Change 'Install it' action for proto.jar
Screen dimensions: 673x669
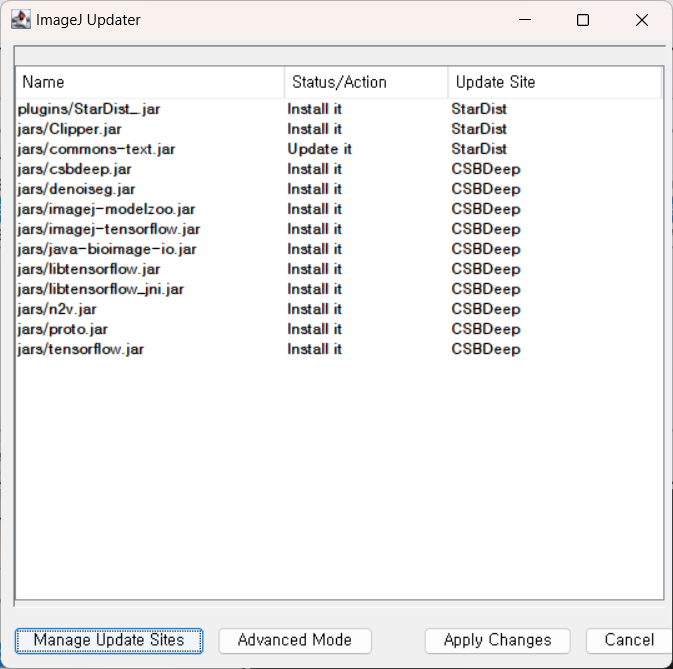point(314,330)
